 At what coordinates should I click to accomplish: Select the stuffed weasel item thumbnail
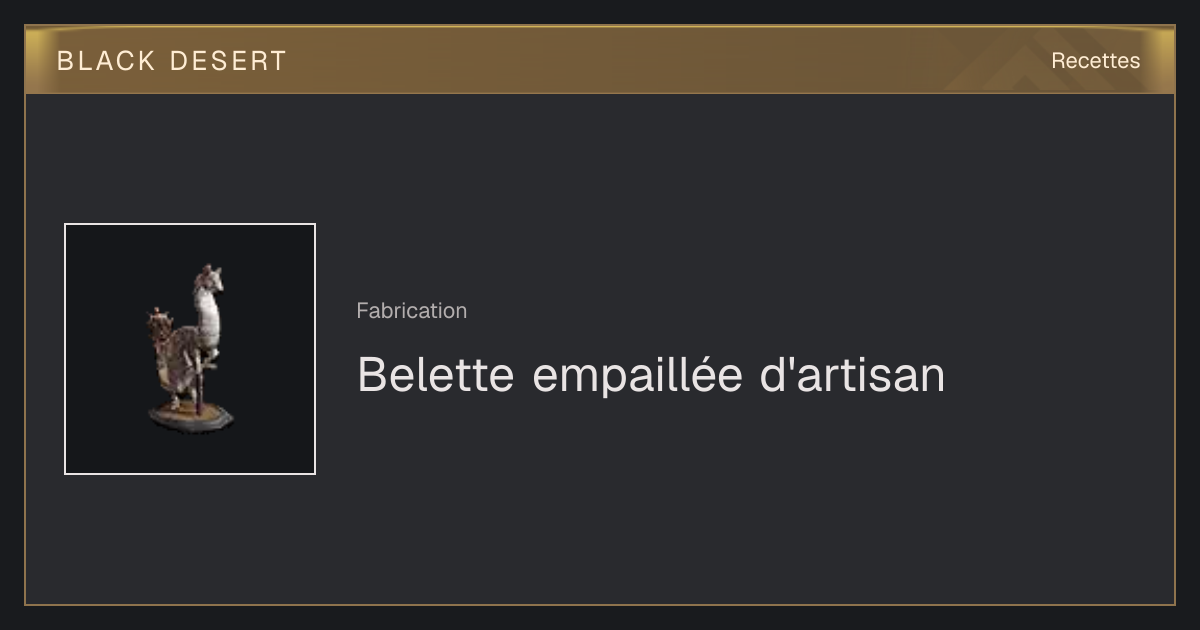(190, 349)
